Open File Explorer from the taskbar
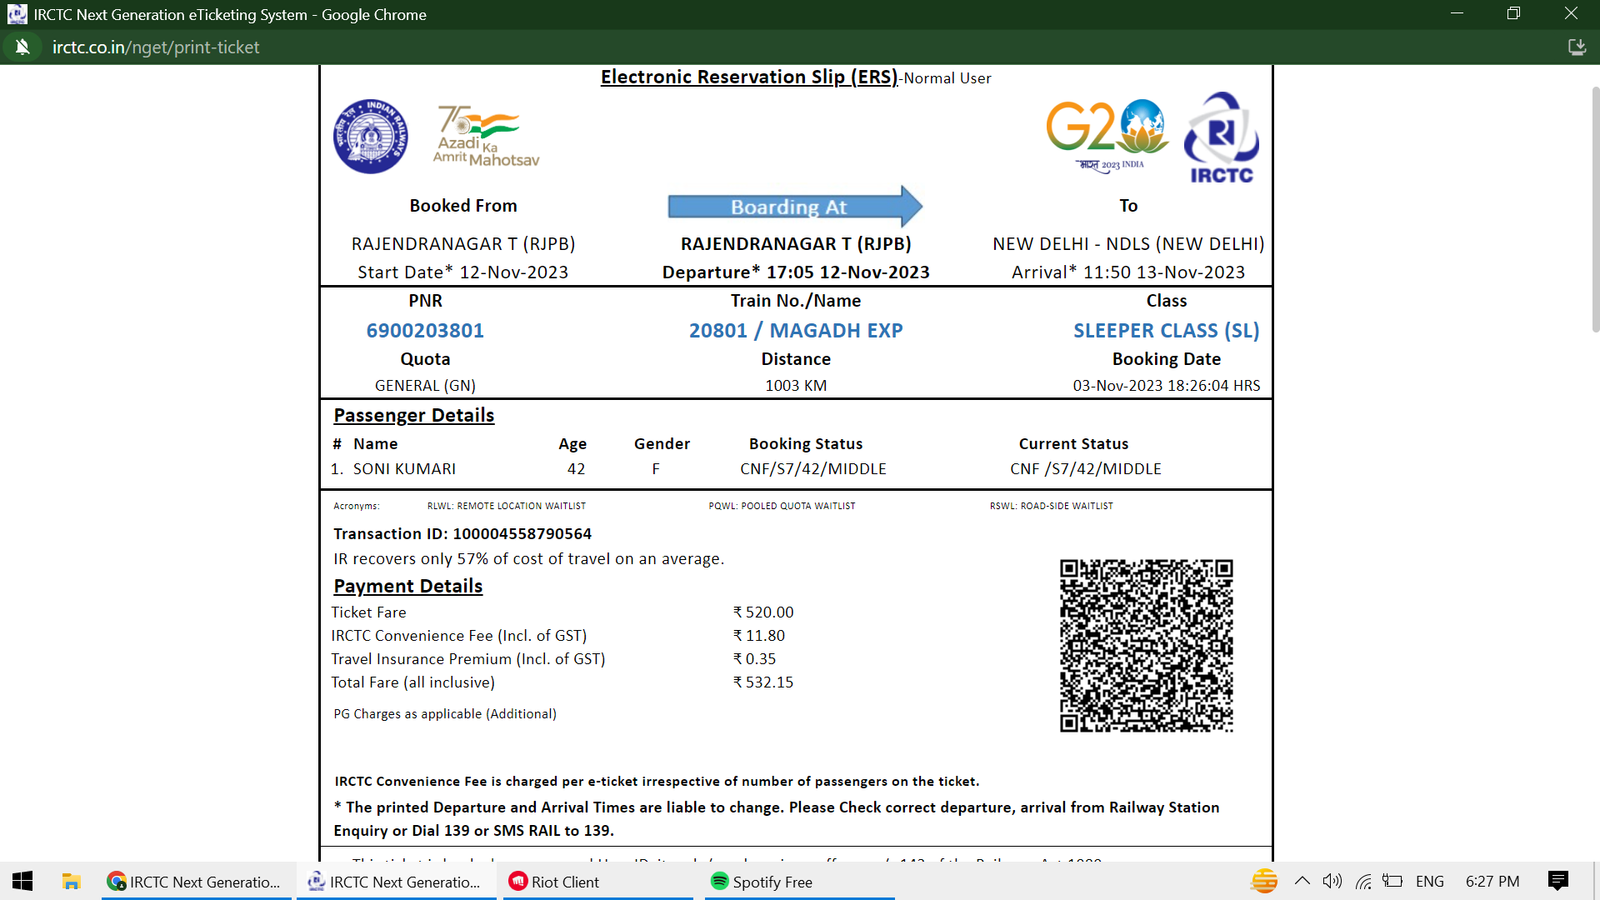The height and width of the screenshot is (900, 1600). click(71, 881)
